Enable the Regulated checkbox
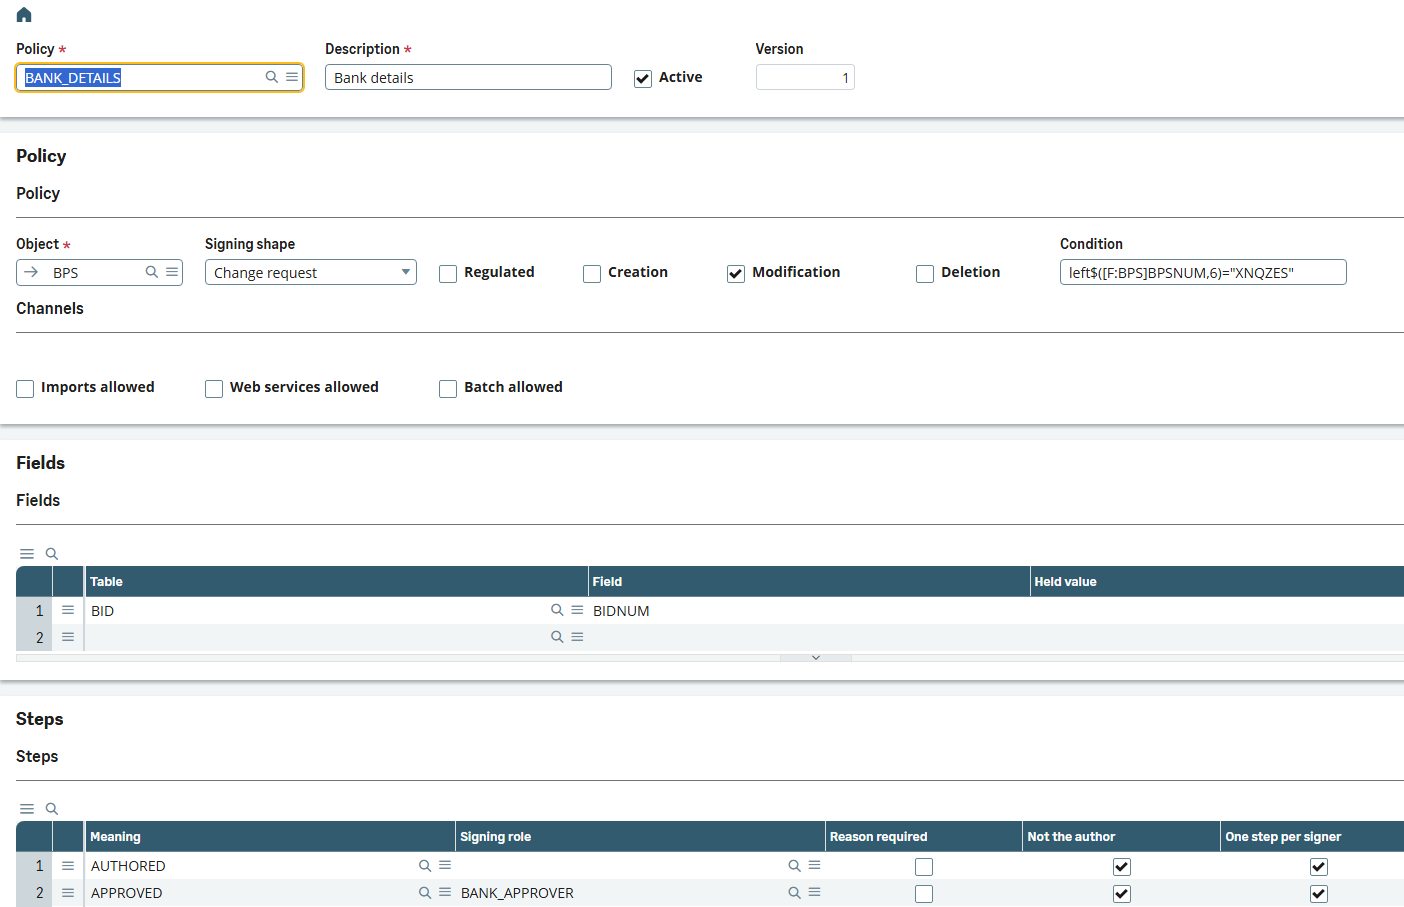1404x907 pixels. [x=448, y=273]
